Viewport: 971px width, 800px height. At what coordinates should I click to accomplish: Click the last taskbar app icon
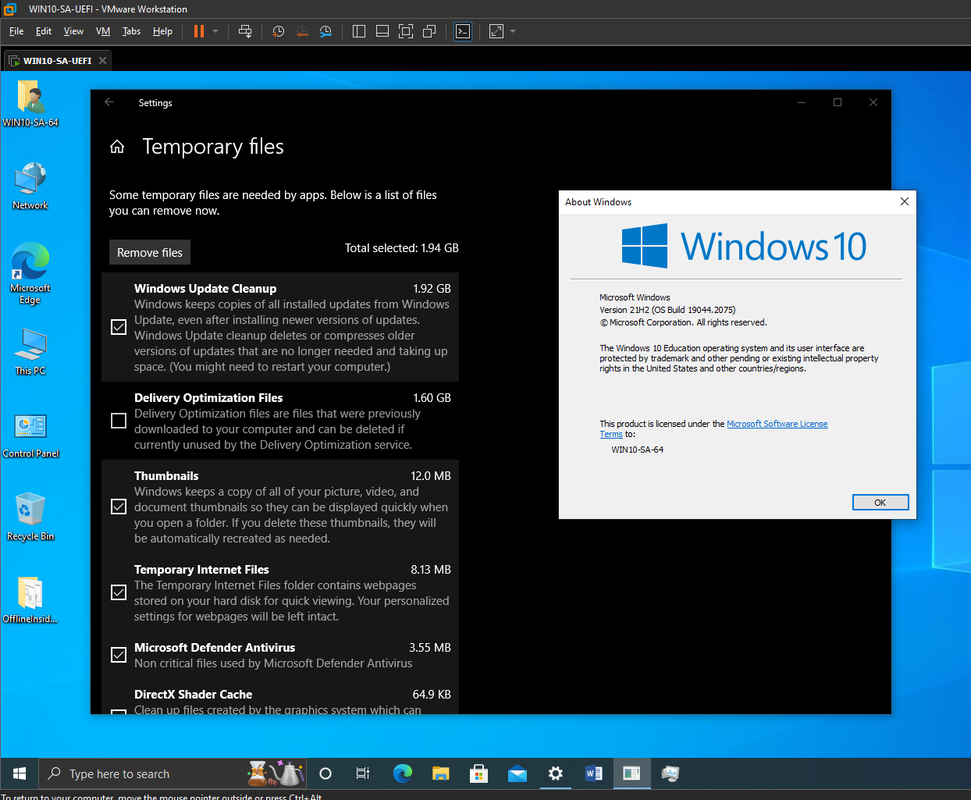[670, 773]
